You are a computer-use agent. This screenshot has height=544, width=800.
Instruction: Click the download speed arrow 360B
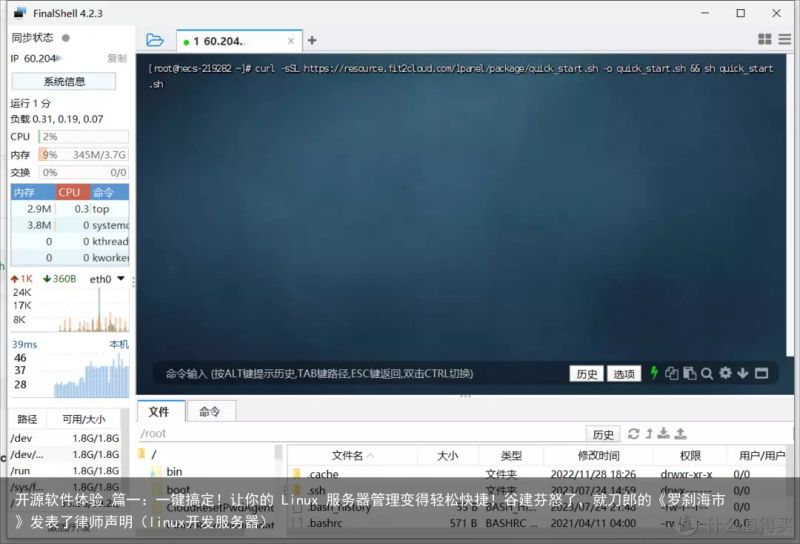60,279
